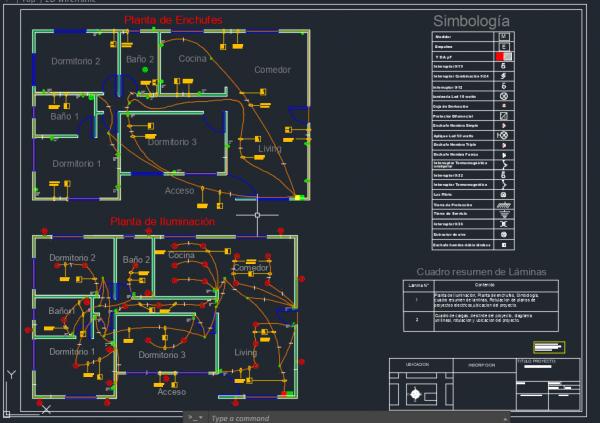Click 'Contenido' header in láminas table

coord(484,285)
